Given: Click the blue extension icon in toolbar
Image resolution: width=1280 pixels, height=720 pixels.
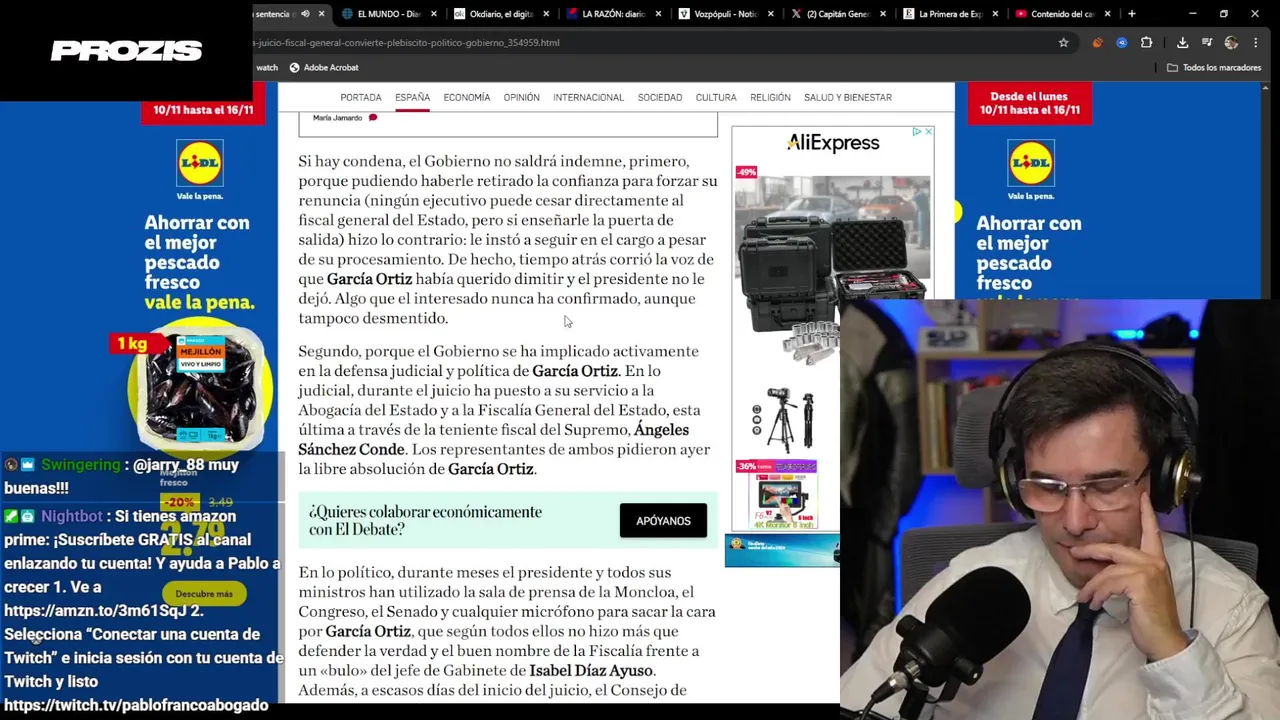Looking at the screenshot, I should tap(1122, 43).
